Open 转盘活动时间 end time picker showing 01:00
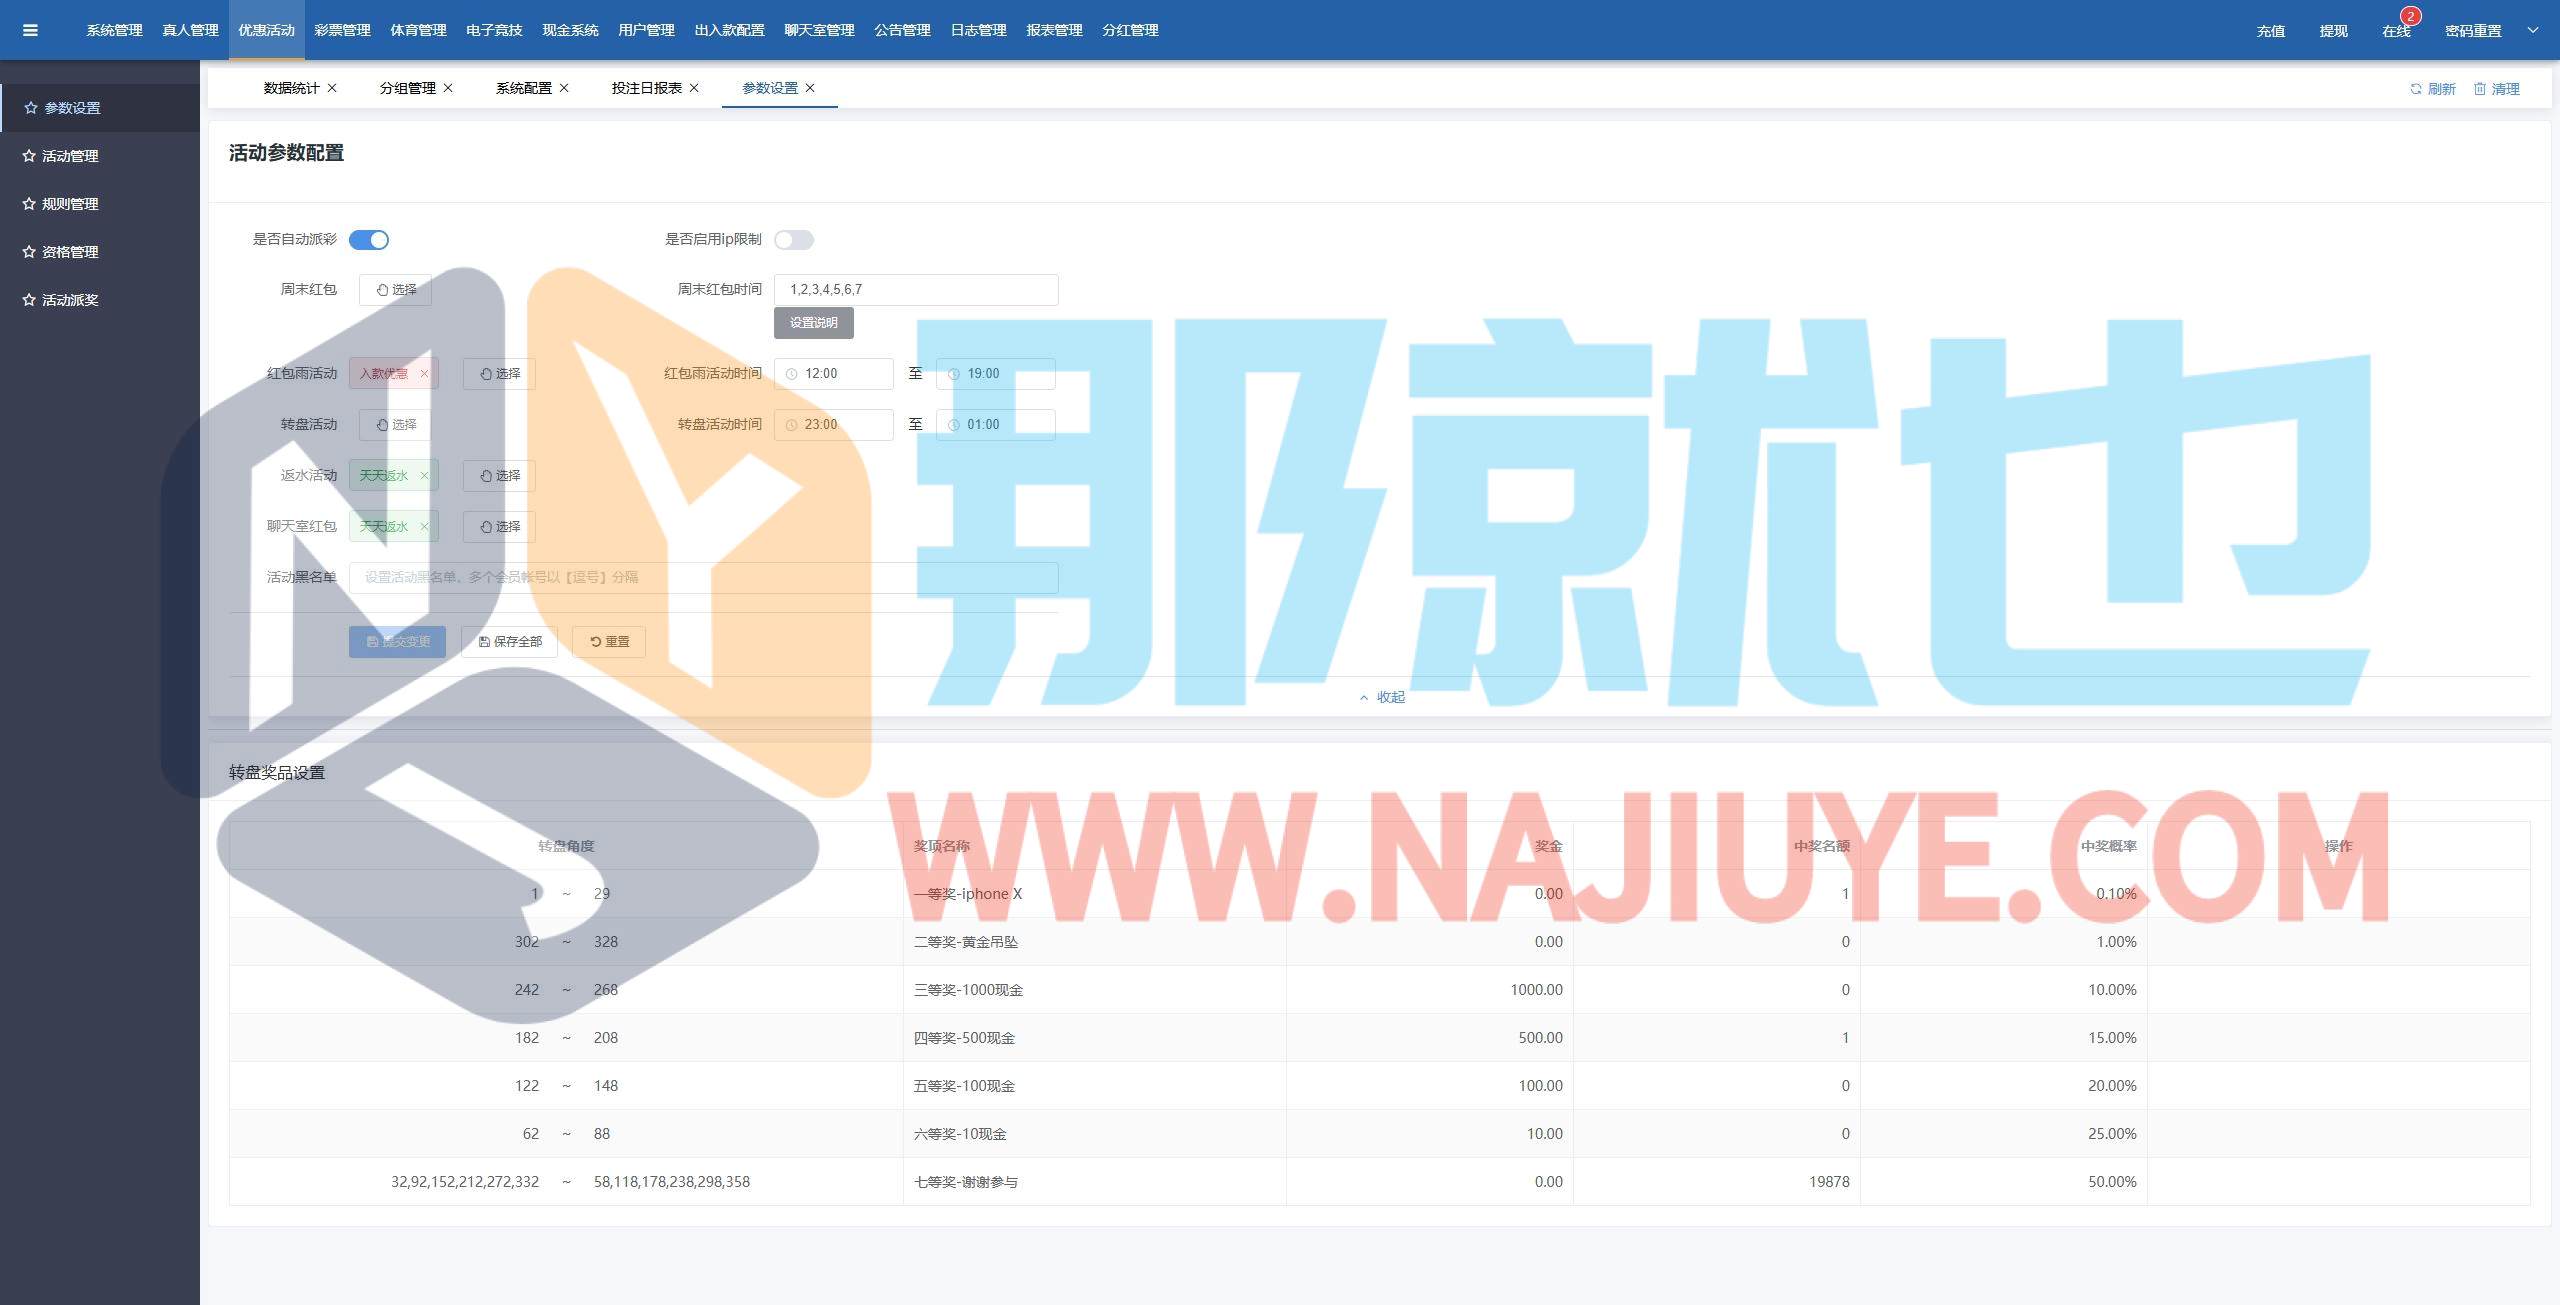The width and height of the screenshot is (2560, 1305). (996, 425)
